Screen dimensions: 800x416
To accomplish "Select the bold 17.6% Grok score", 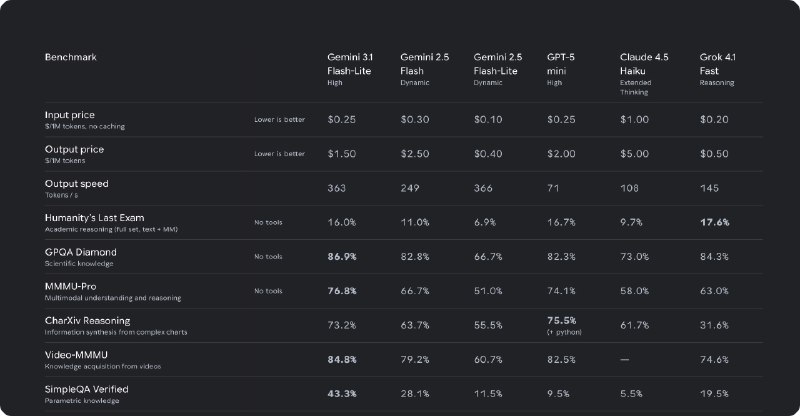I will [x=715, y=223].
